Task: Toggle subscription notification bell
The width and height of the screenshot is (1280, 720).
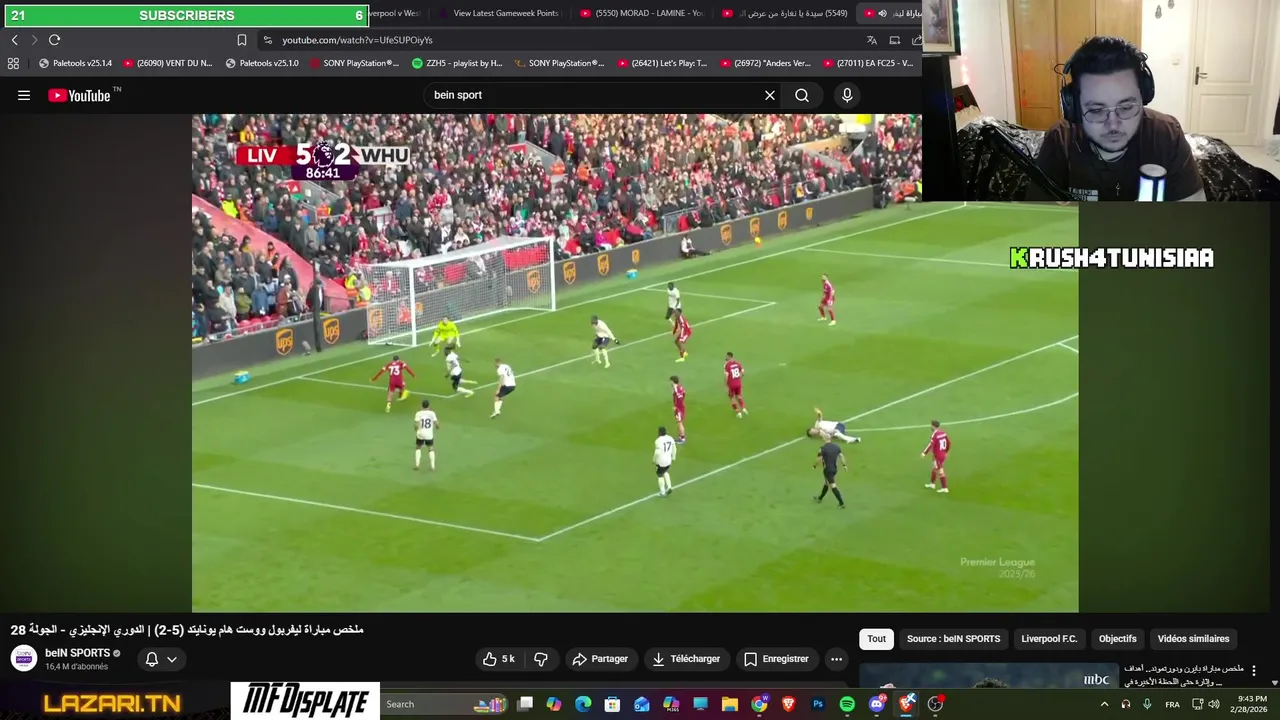Action: 152,659
